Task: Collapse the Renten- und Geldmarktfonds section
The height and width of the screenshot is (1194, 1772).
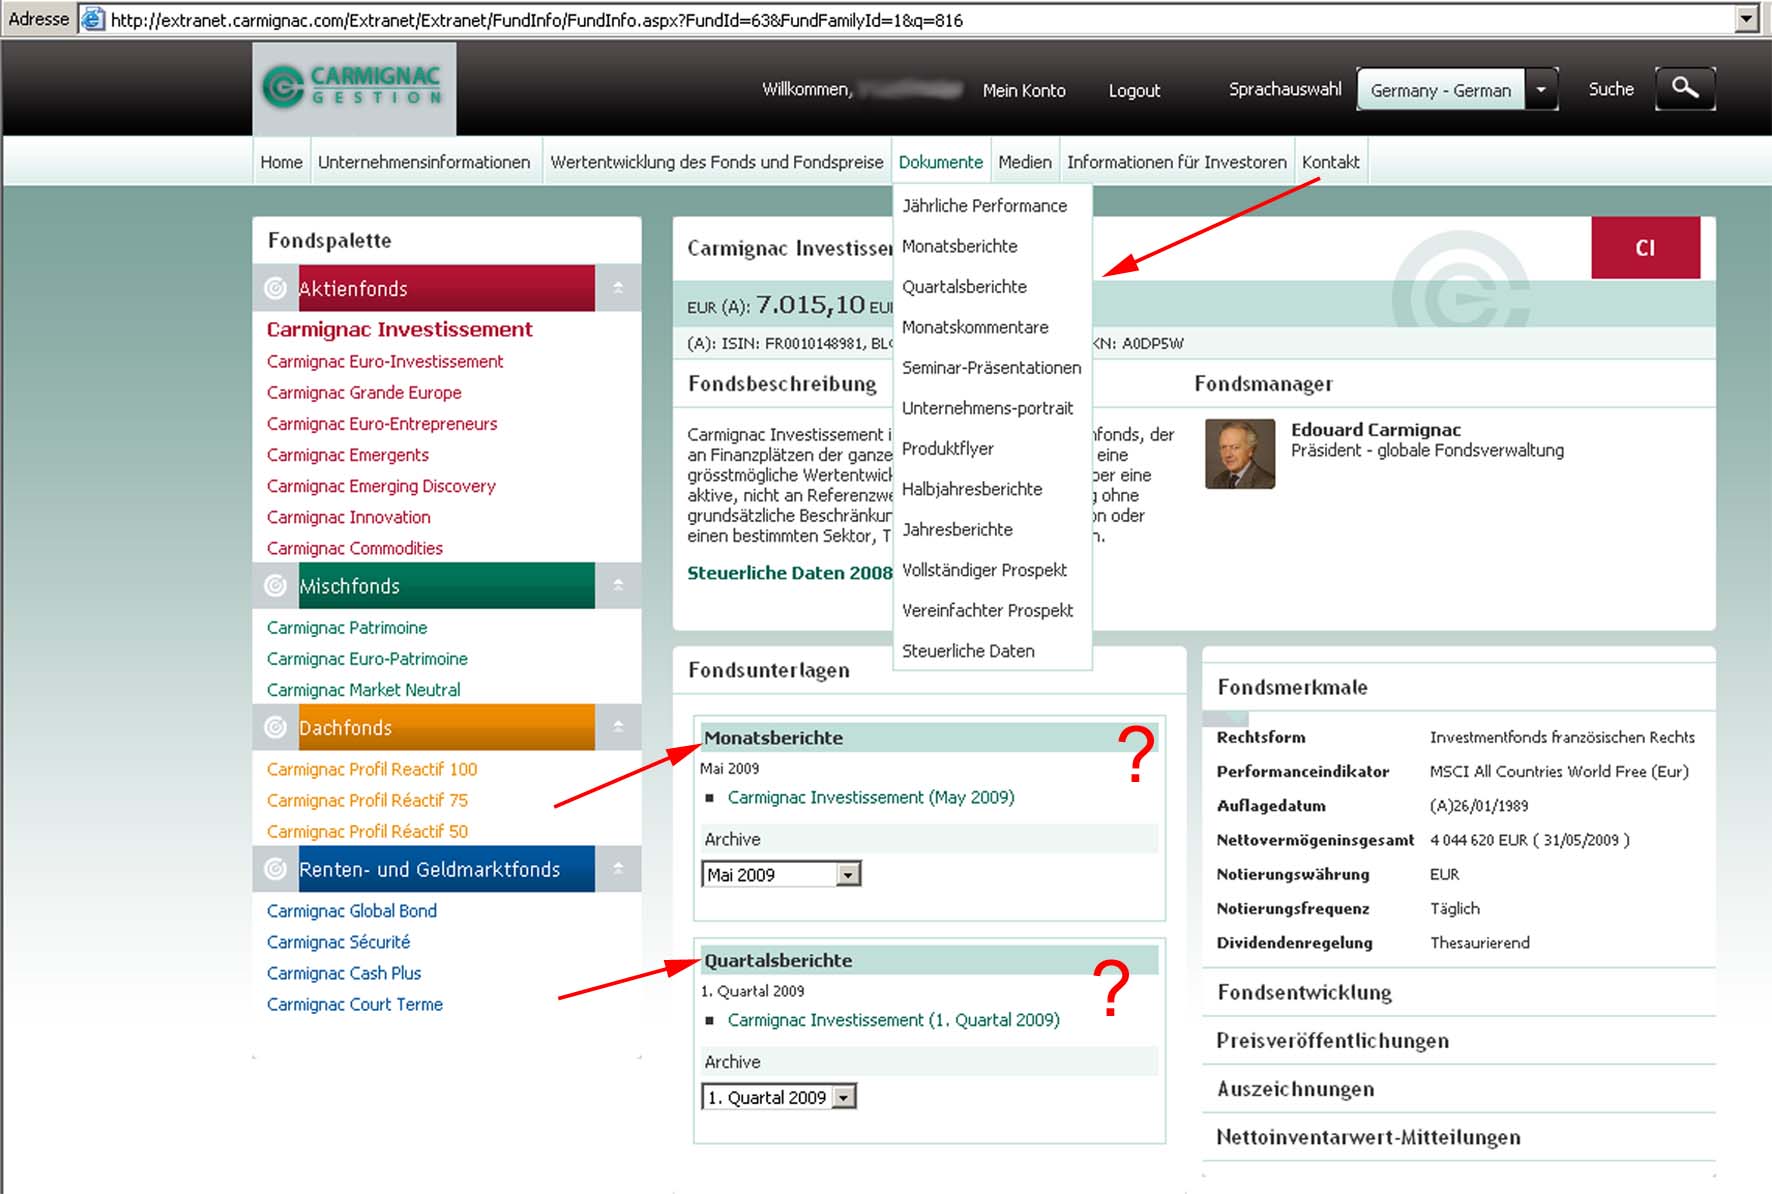Action: coord(618,869)
